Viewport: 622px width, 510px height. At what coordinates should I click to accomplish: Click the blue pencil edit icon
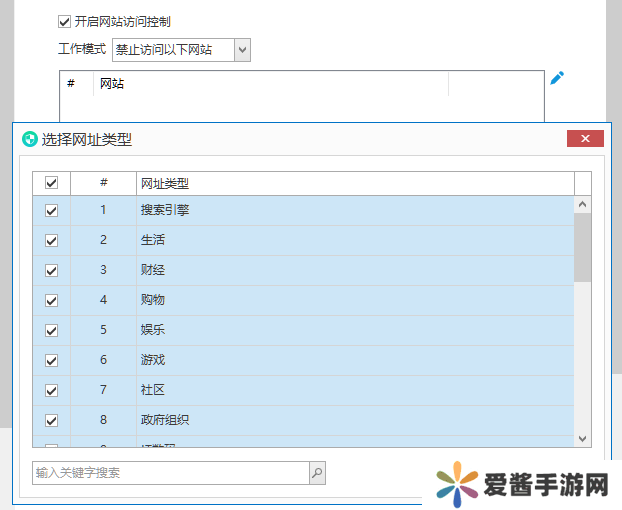557,78
